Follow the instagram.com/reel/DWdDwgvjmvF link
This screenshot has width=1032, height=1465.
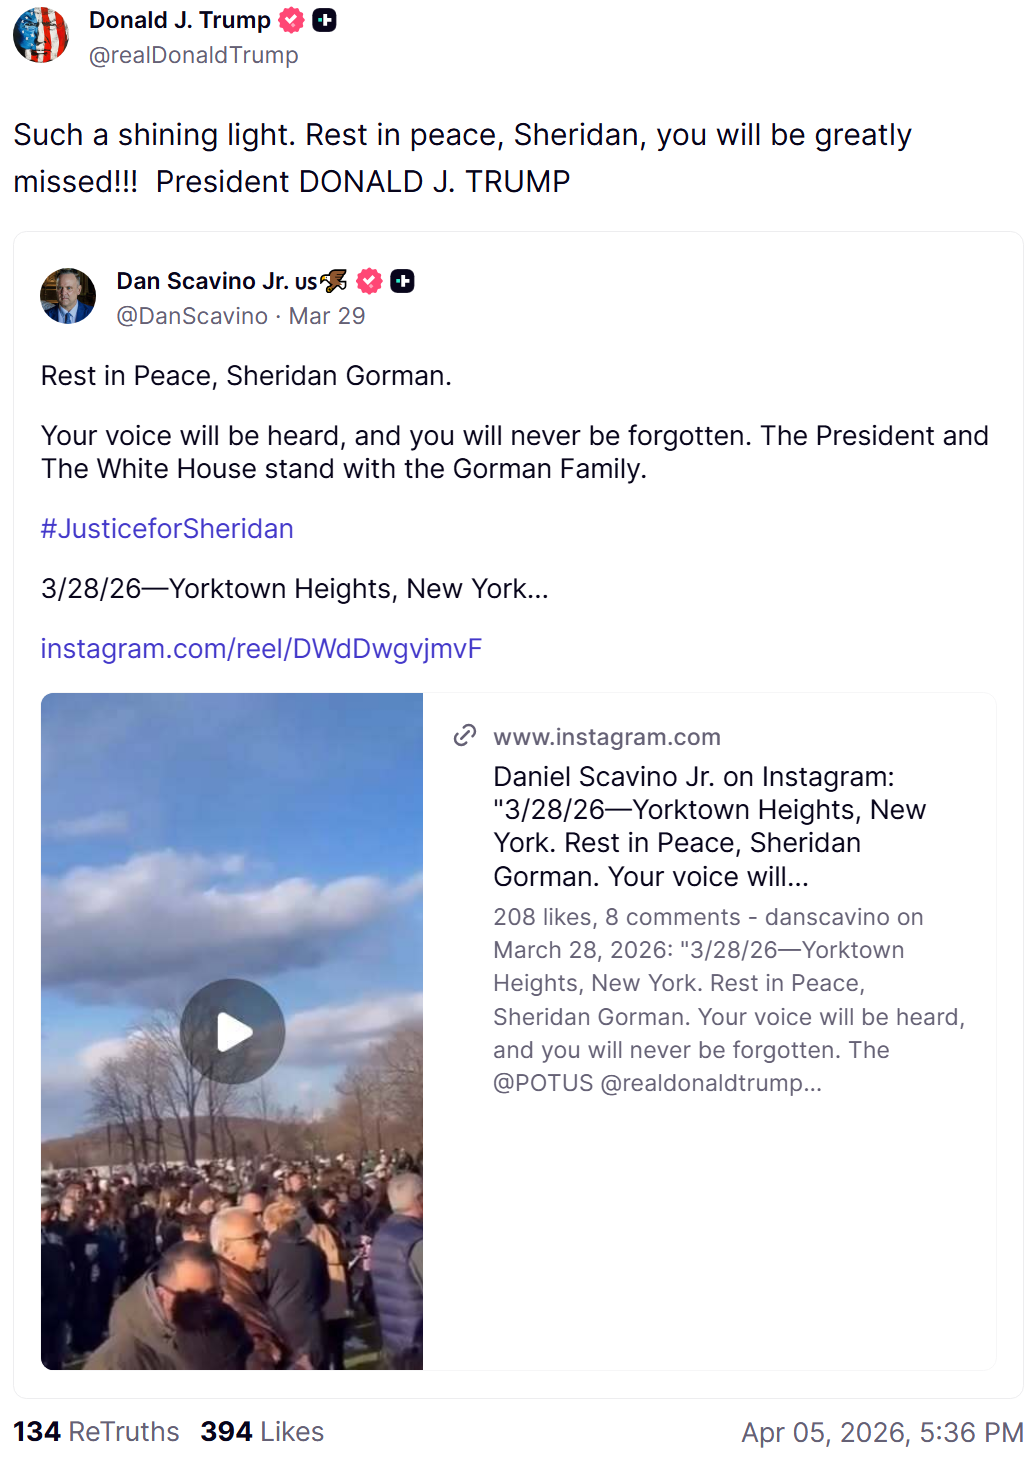point(261,648)
